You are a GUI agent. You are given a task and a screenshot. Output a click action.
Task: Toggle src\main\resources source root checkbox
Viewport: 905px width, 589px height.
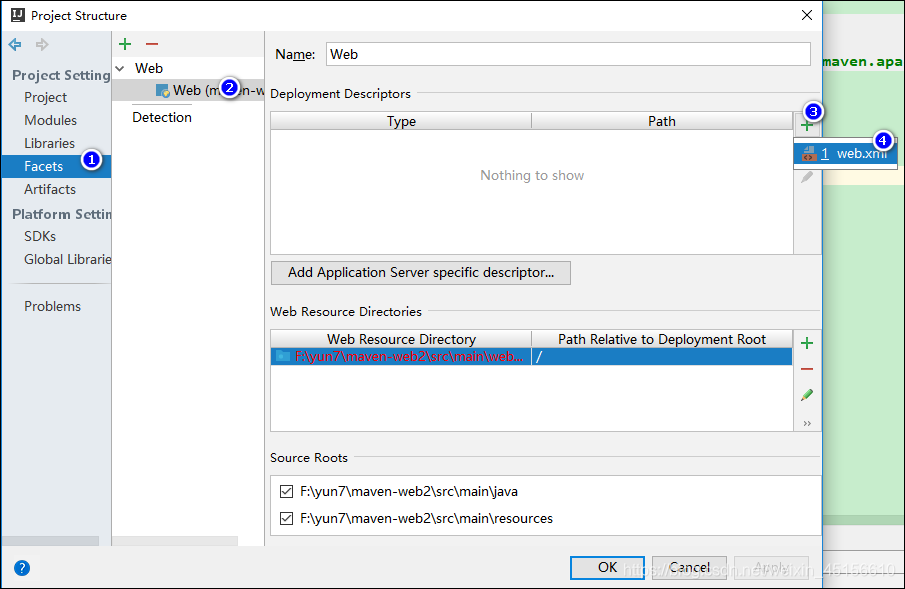pyautogui.click(x=286, y=519)
